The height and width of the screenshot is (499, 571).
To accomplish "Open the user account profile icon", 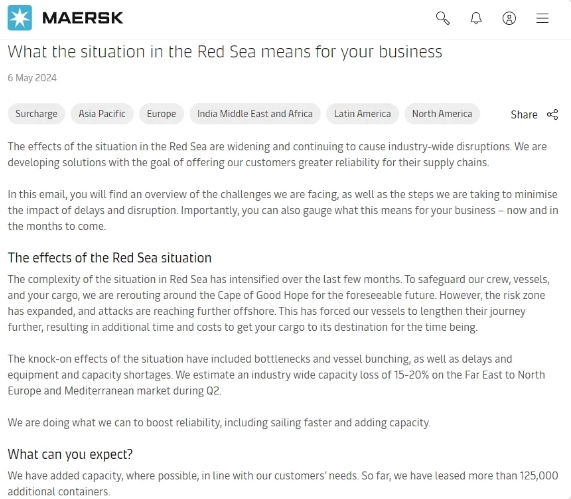I will pos(509,18).
